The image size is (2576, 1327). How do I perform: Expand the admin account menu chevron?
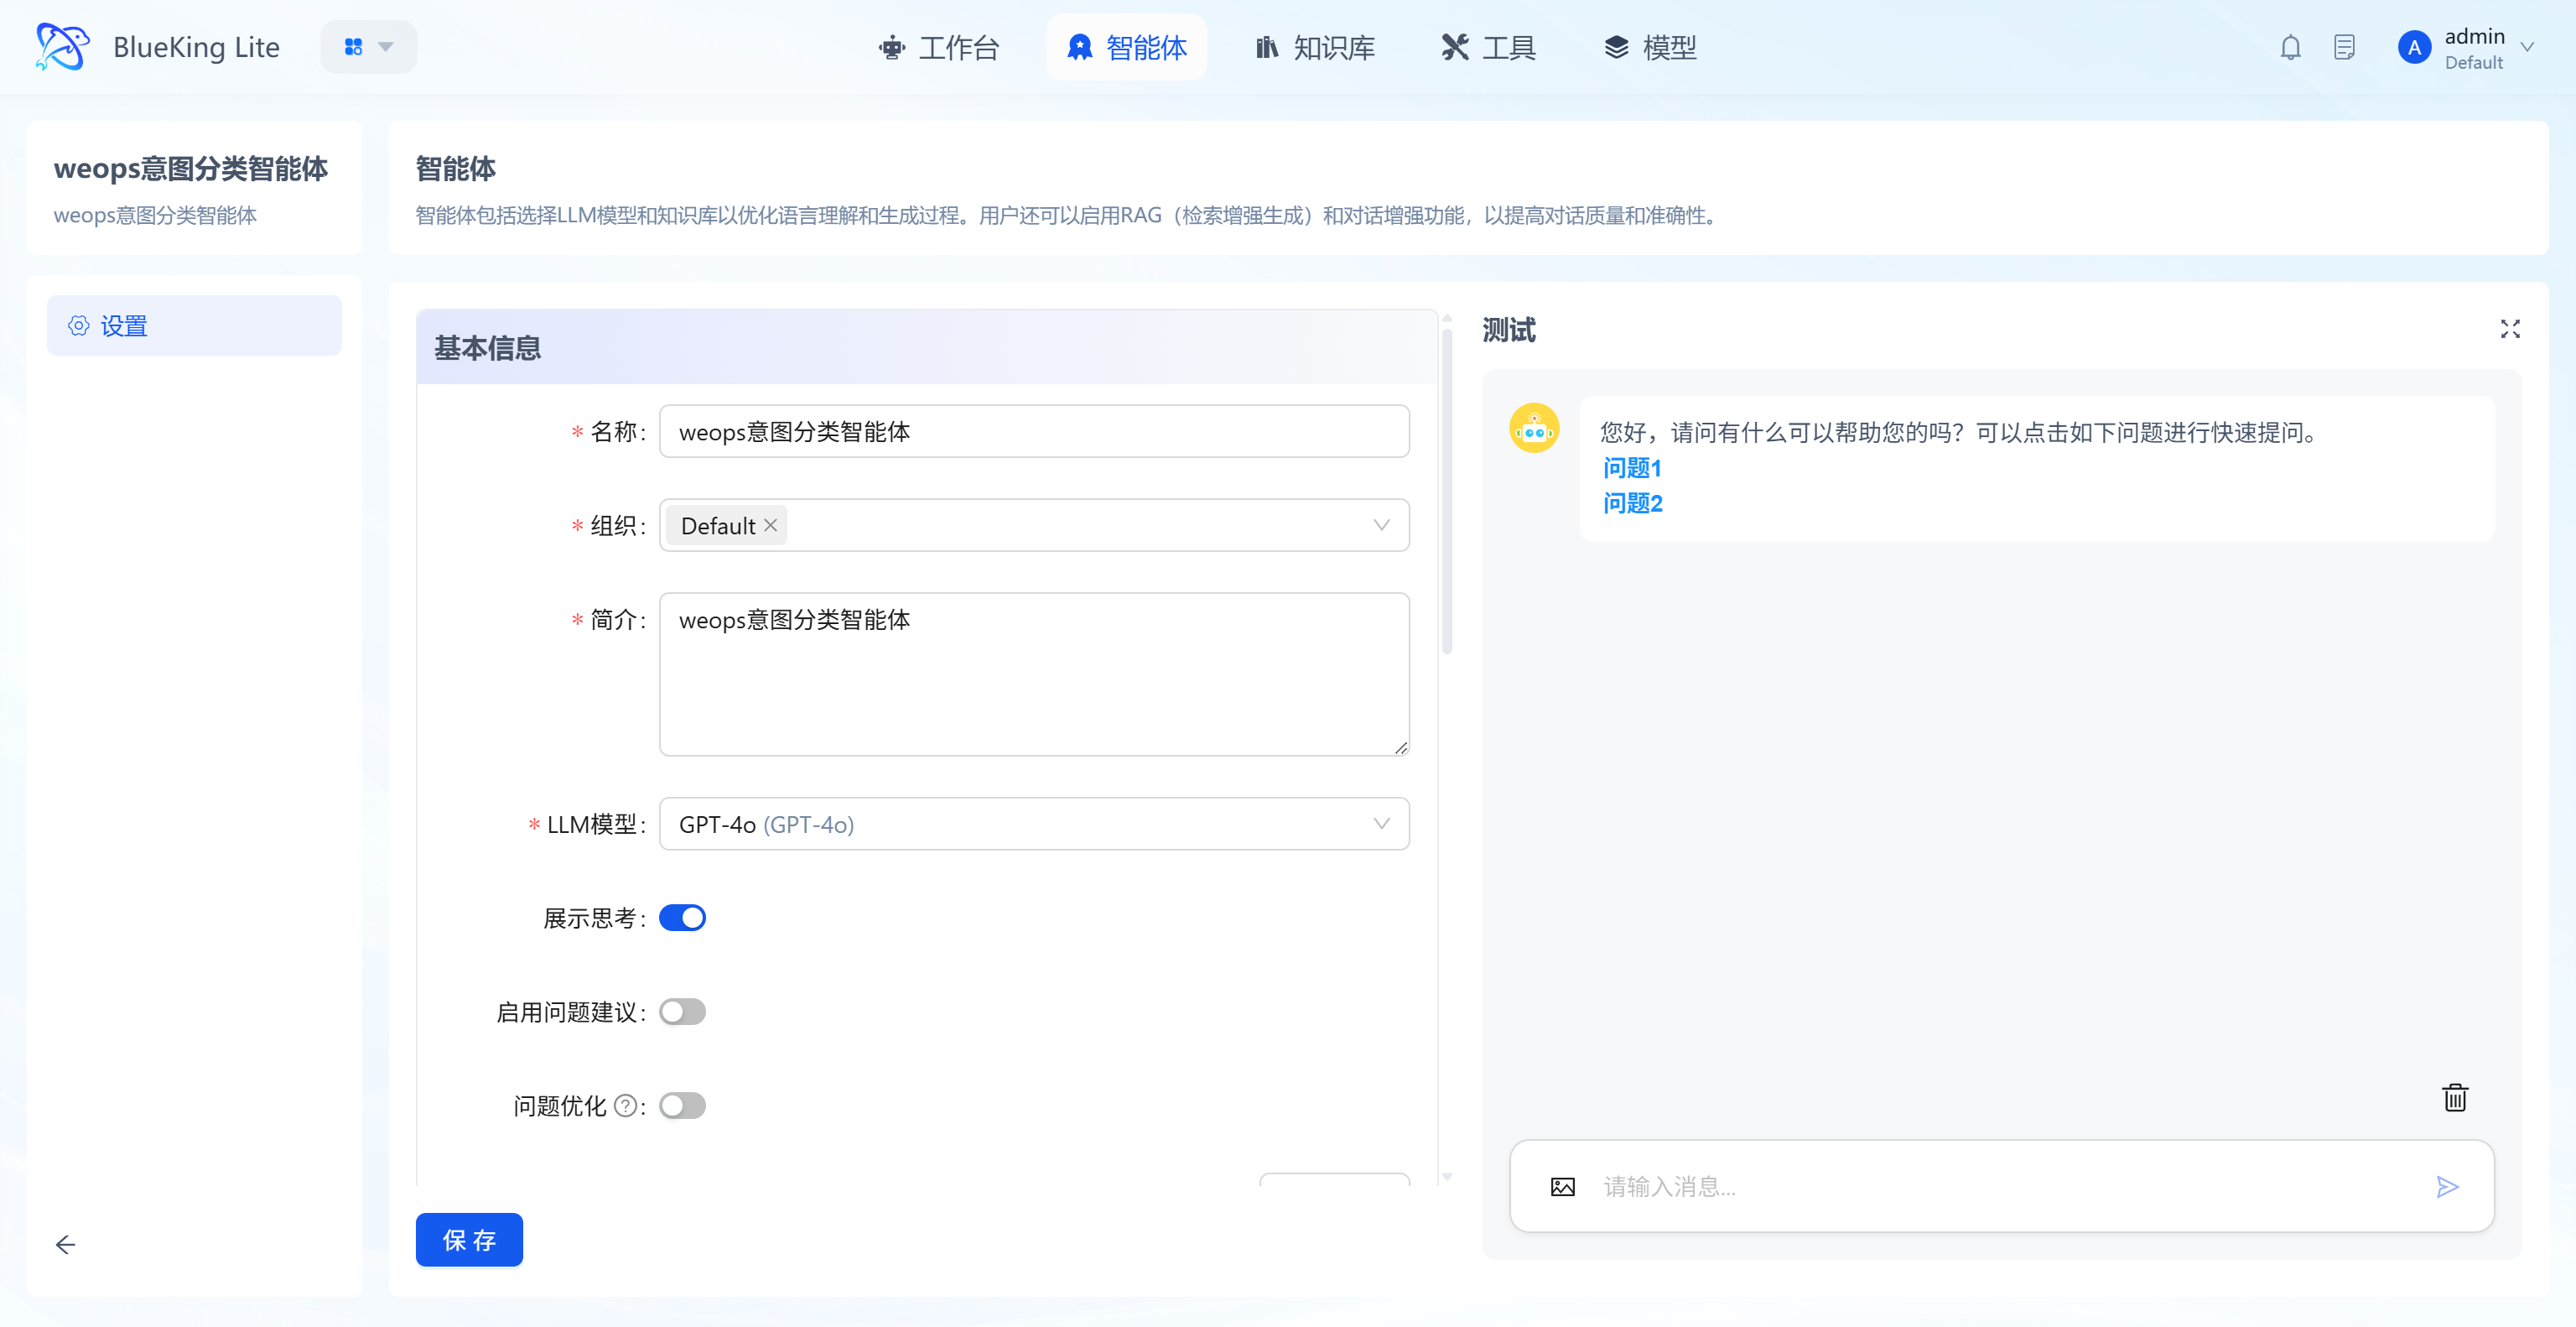click(x=2527, y=47)
